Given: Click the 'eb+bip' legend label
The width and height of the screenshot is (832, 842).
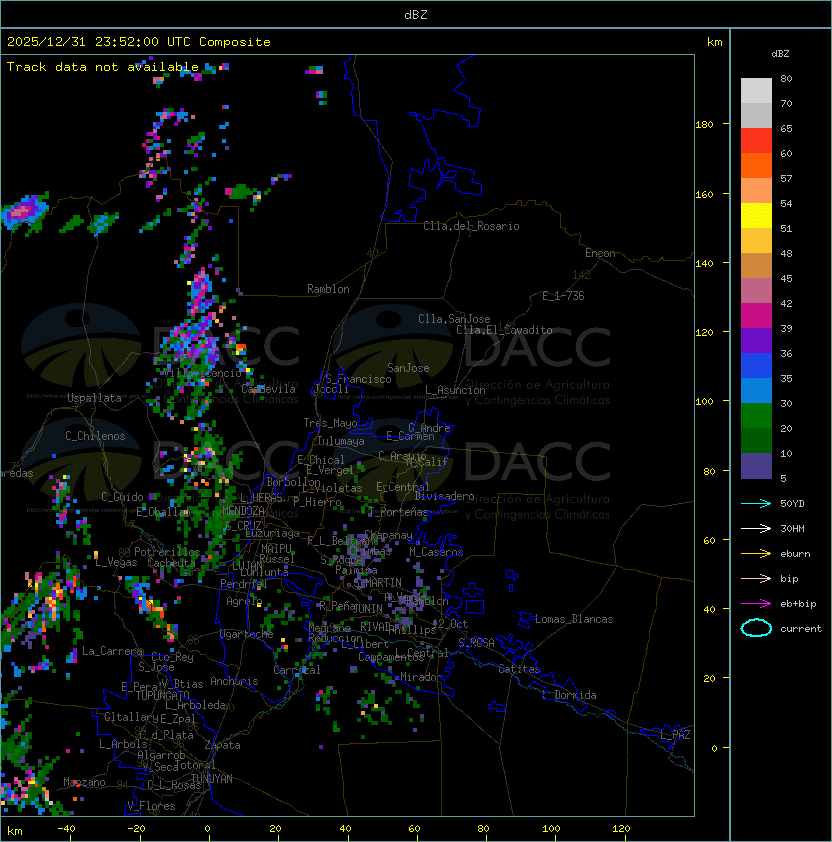Looking at the screenshot, I should pos(798,604).
